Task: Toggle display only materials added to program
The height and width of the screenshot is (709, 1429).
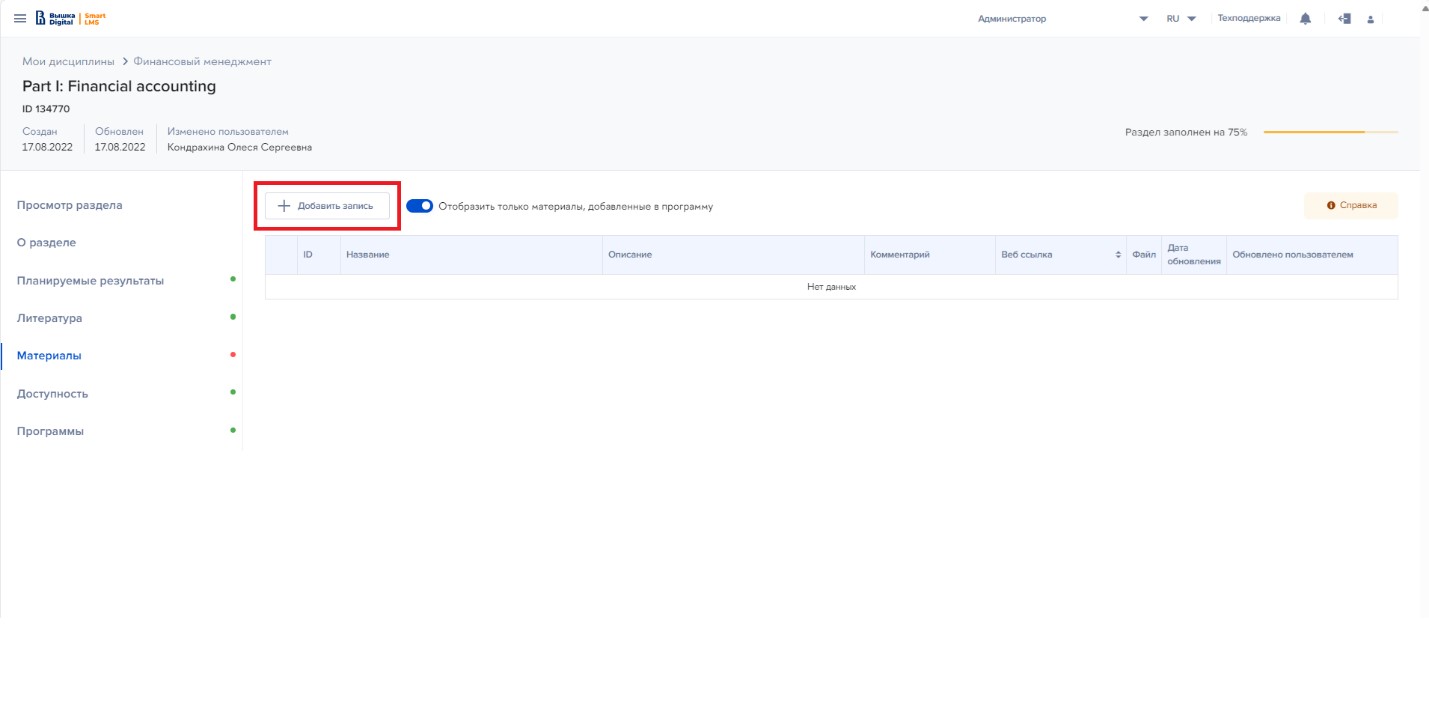Action: pyautogui.click(x=420, y=206)
